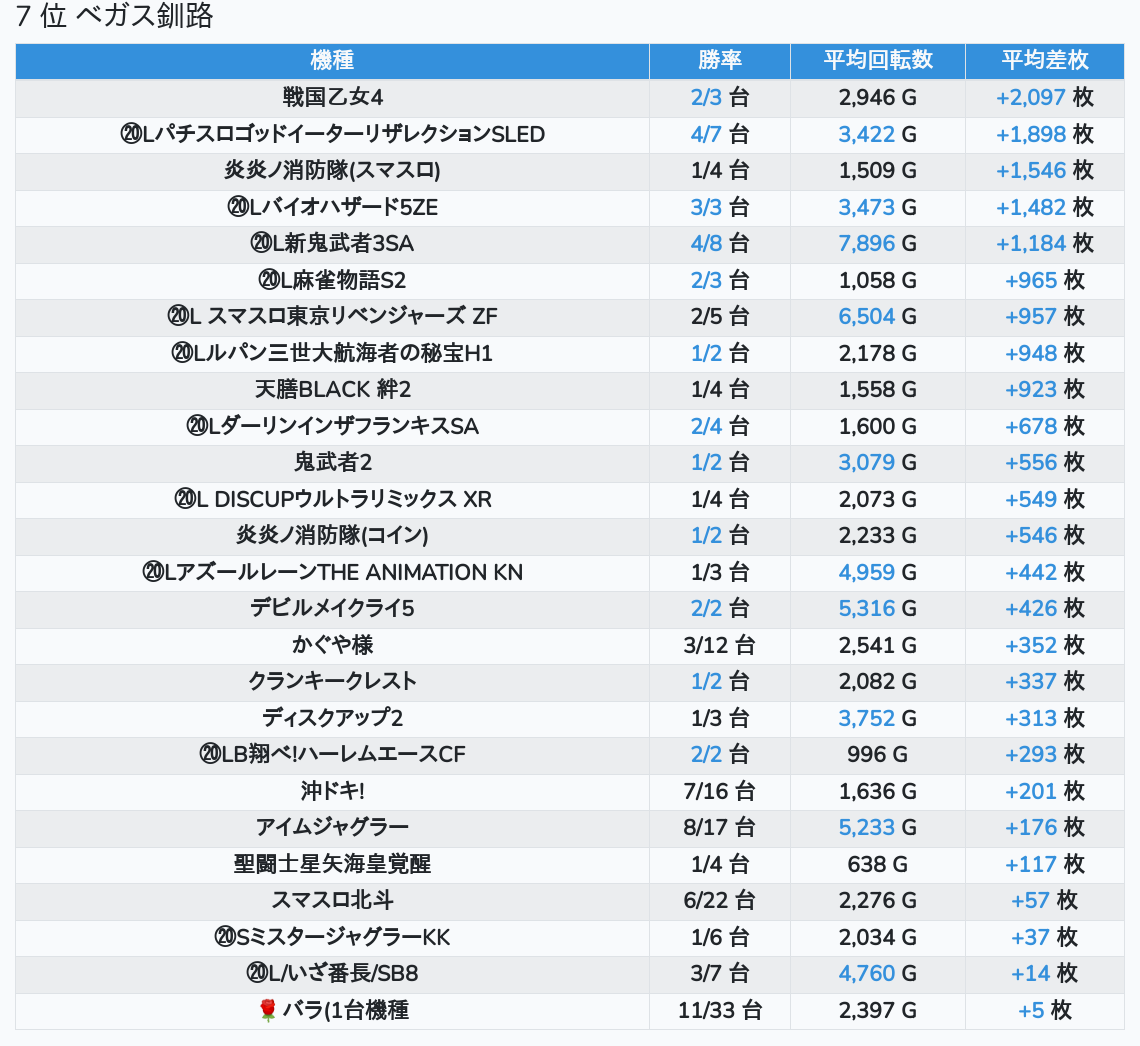Click the ⑳ badge before L麻雀物語S2

(x=268, y=280)
